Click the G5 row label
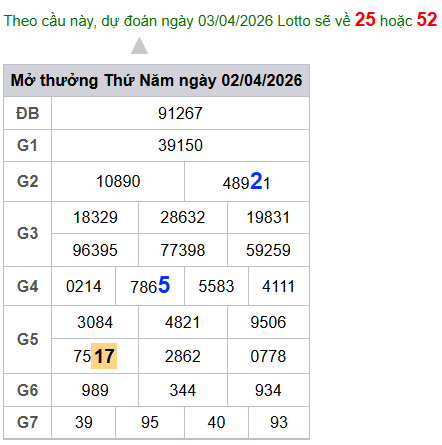 28,339
